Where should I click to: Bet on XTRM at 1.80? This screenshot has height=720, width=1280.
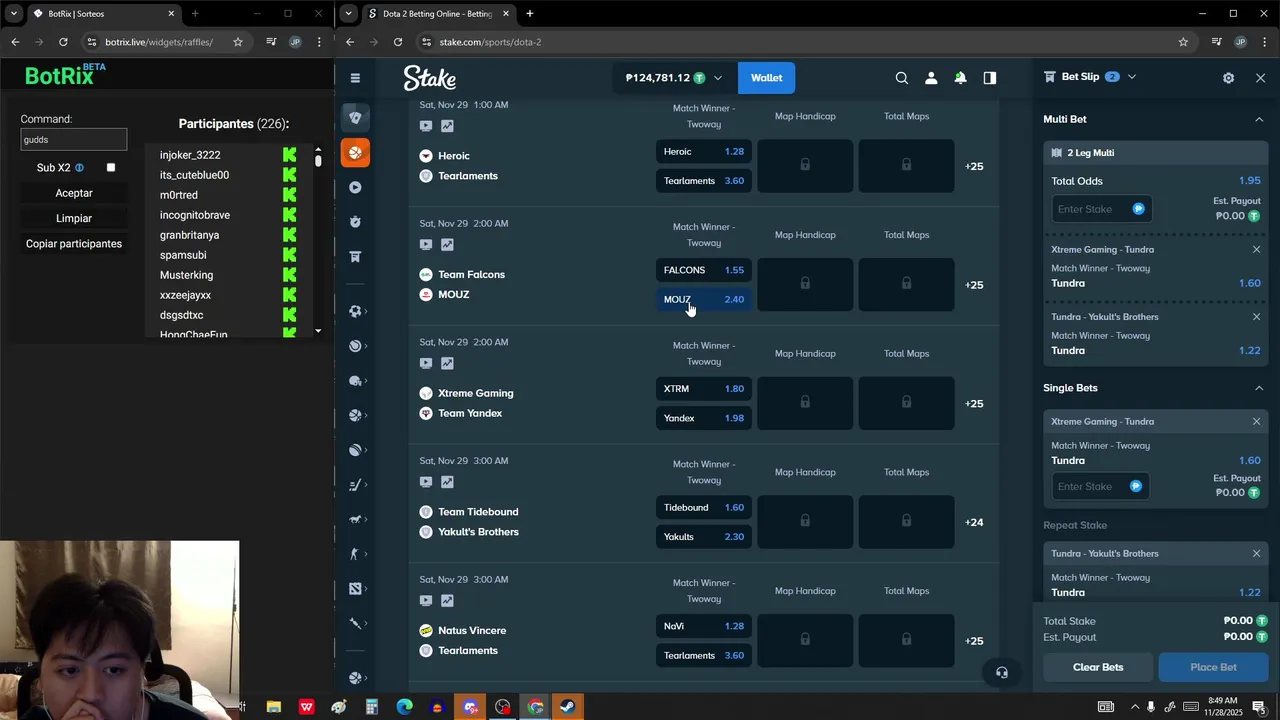point(704,389)
